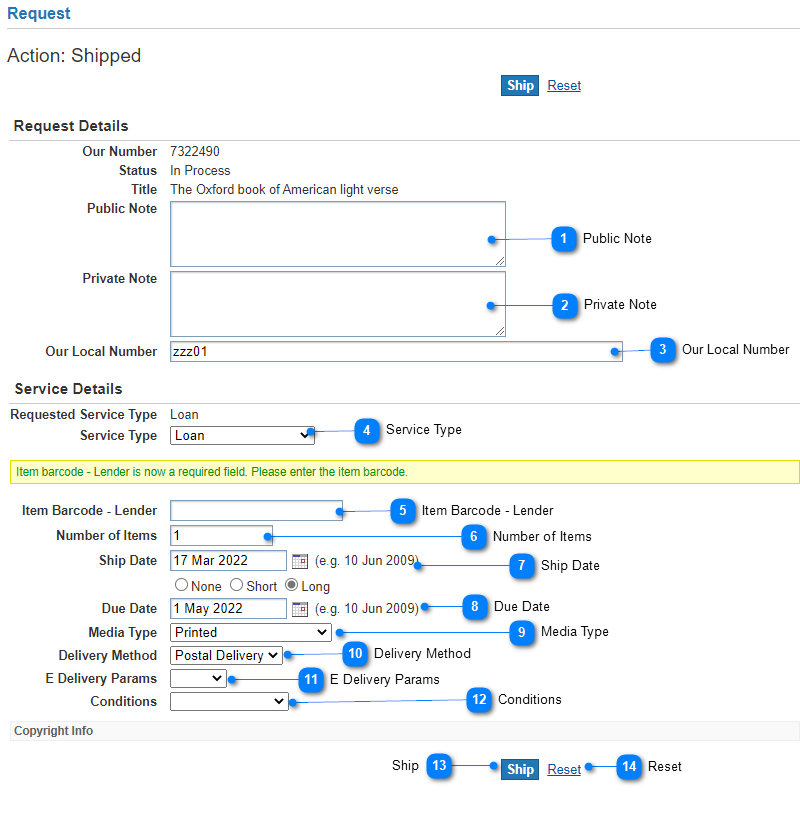
Task: Click callout badge 14 next to Reset
Action: [629, 767]
